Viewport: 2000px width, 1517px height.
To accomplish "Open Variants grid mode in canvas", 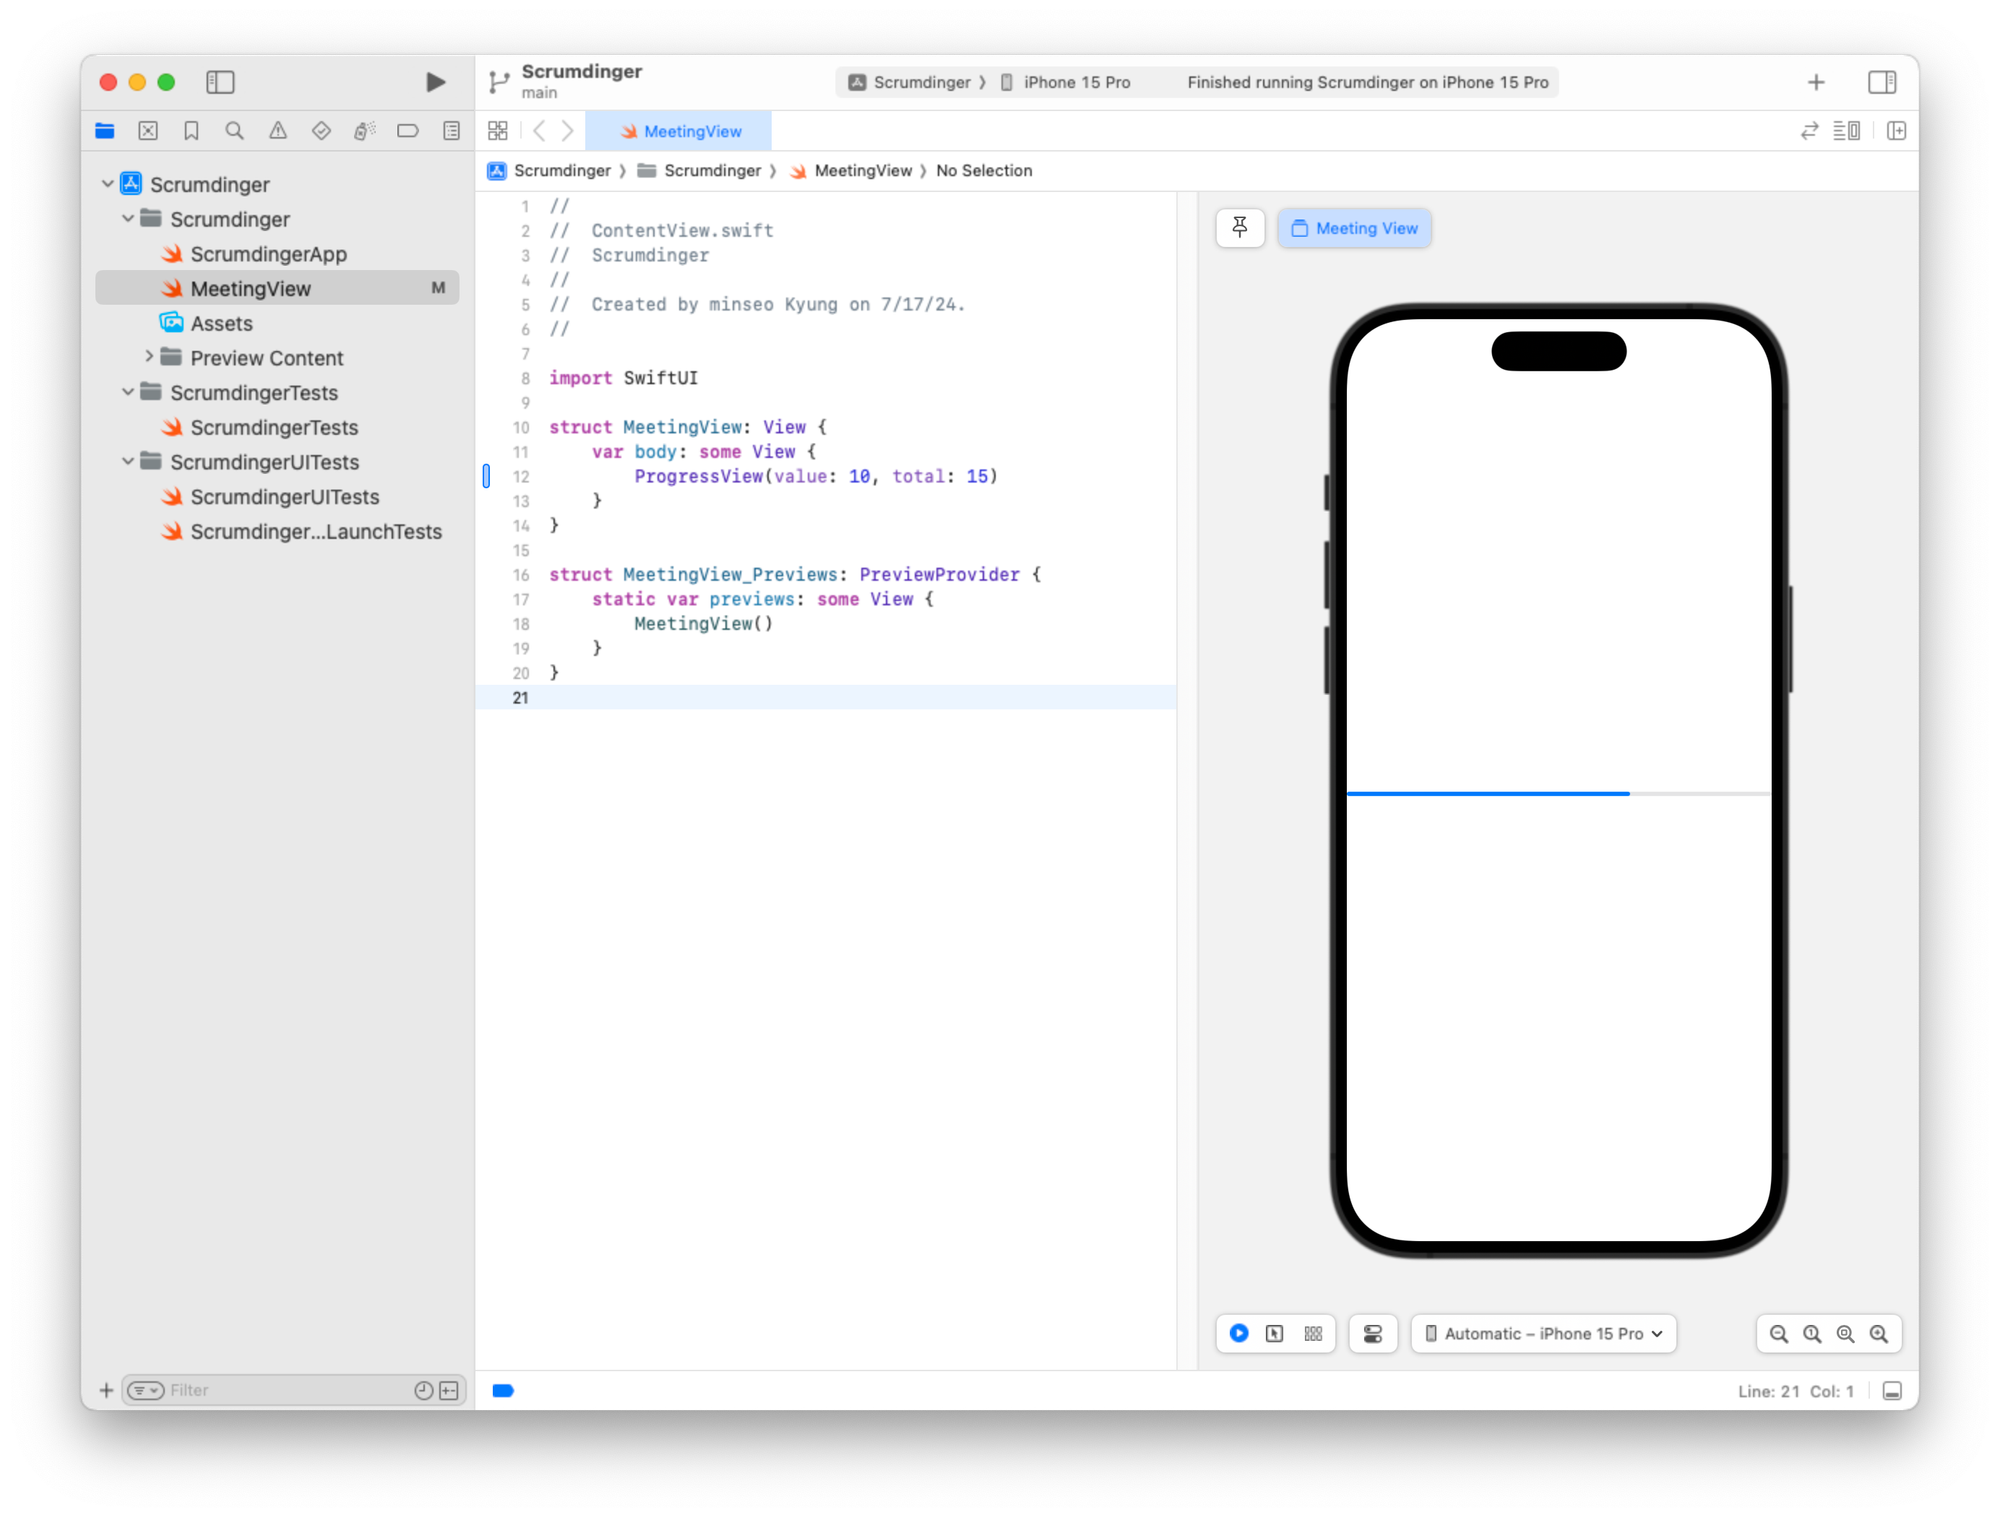I will pos(1313,1333).
